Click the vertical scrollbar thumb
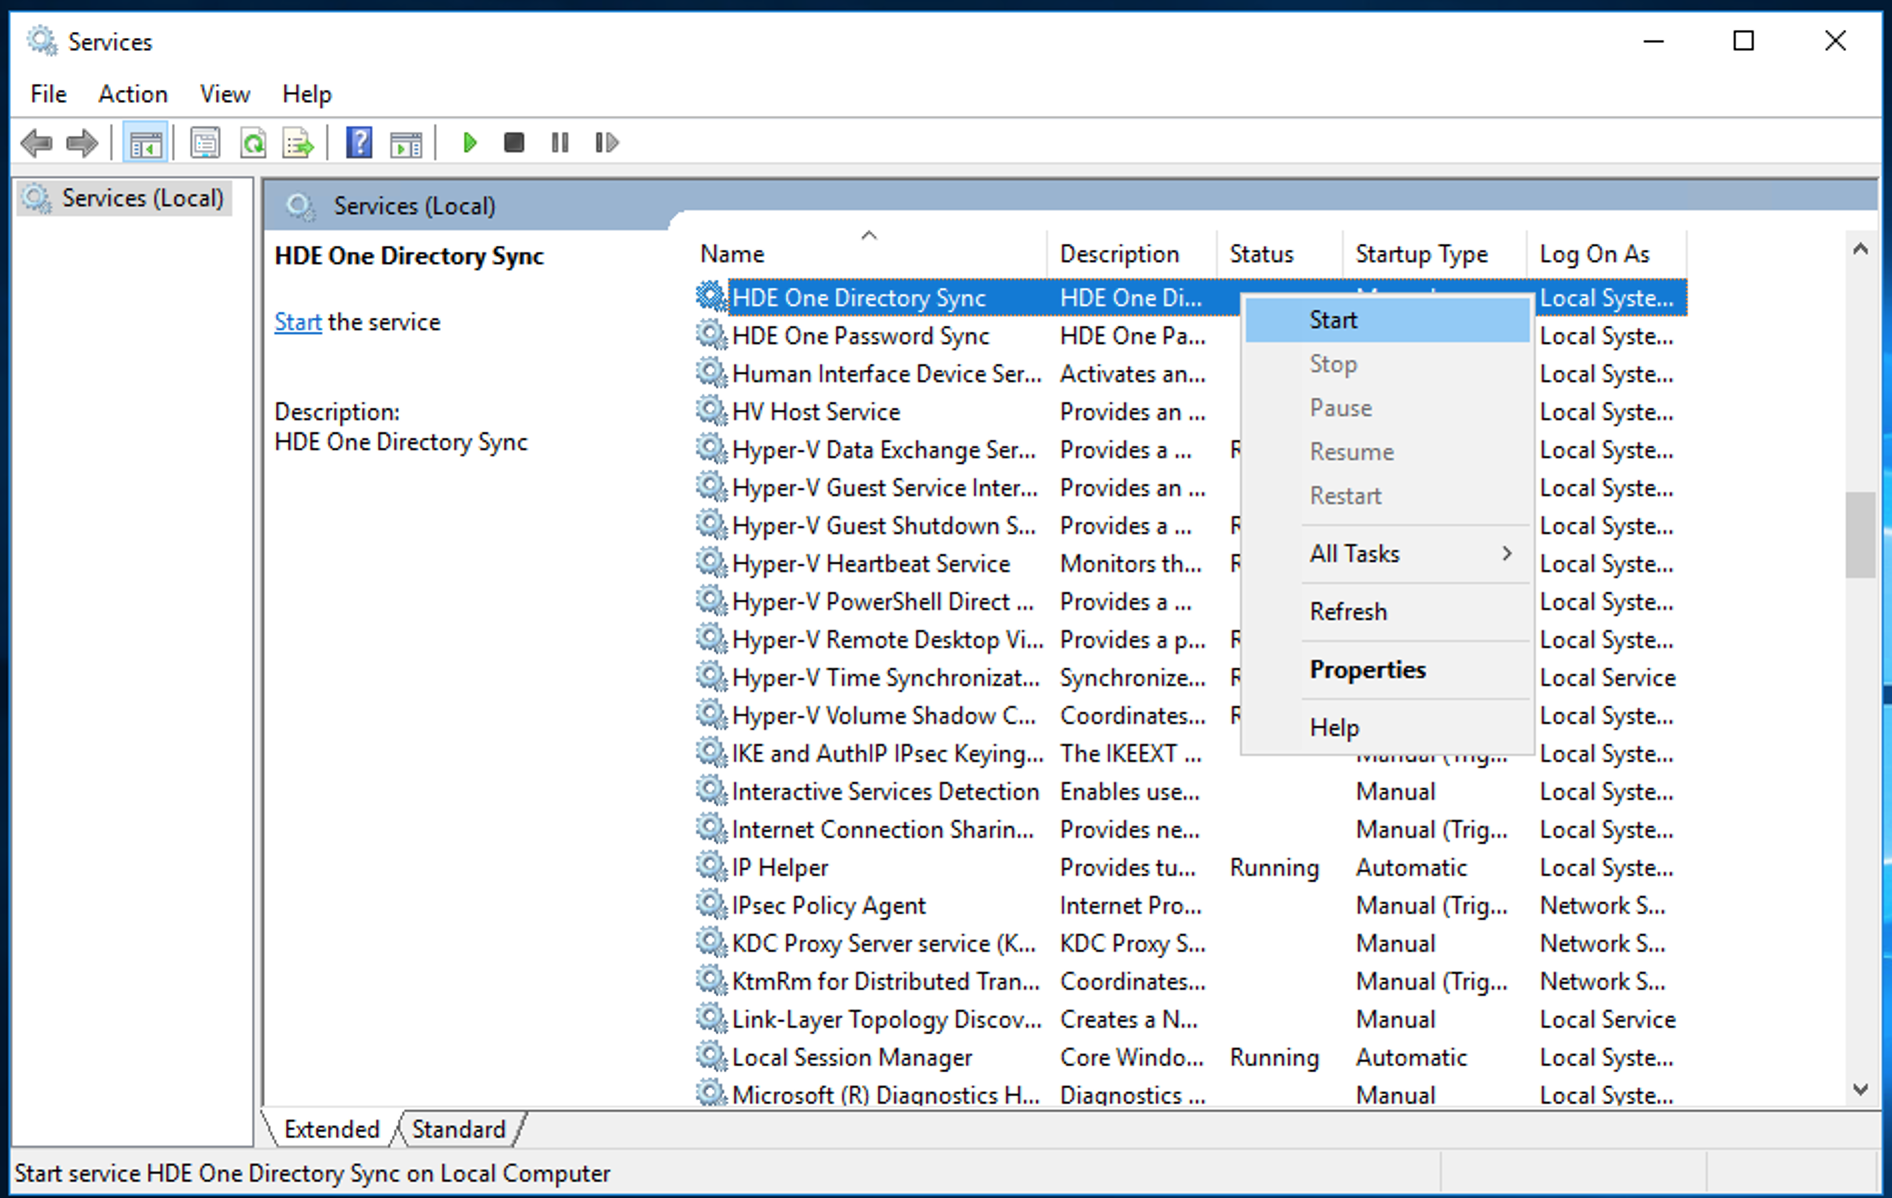Screen dimensions: 1892x1198 [1860, 534]
